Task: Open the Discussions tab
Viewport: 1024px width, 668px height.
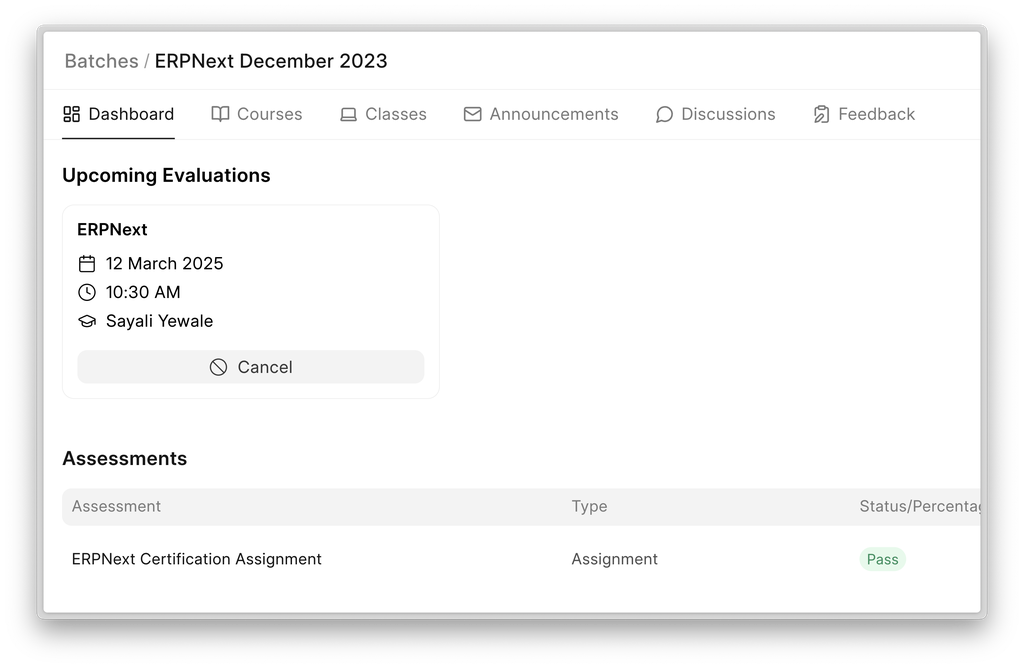Action: pyautogui.click(x=727, y=114)
